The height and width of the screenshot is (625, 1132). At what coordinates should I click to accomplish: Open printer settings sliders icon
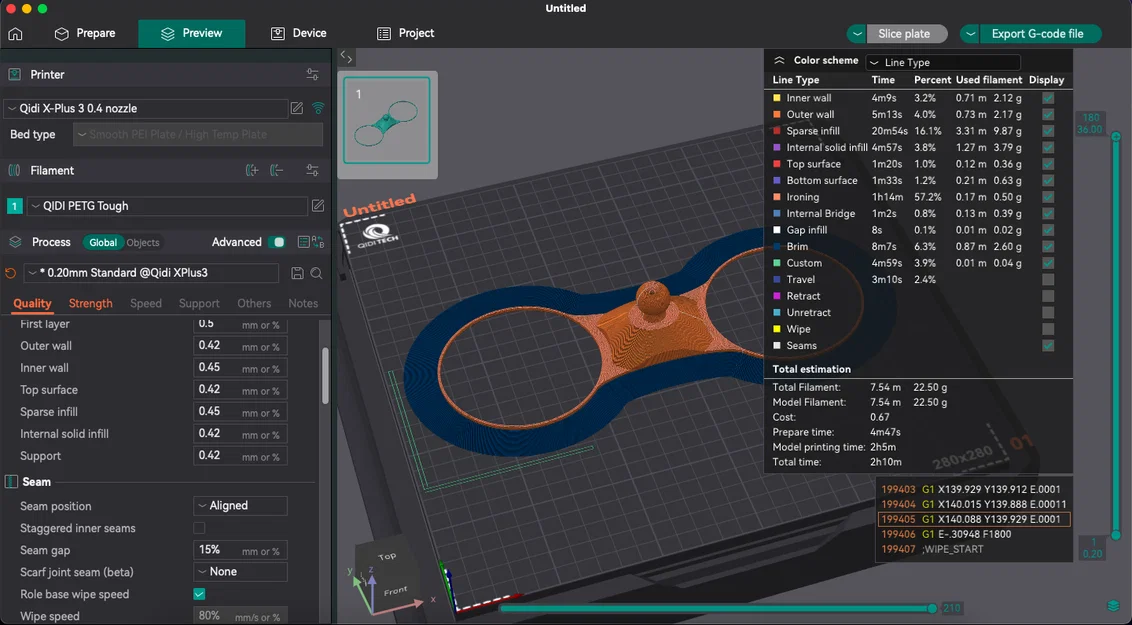[x=313, y=74]
